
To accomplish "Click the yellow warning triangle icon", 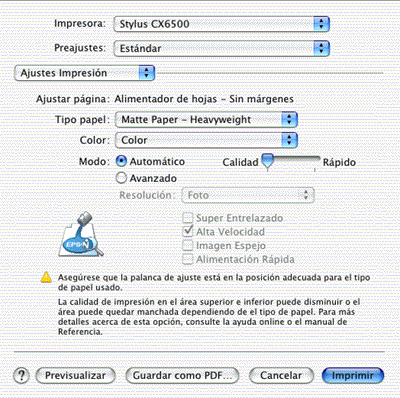I will click(x=46, y=277).
